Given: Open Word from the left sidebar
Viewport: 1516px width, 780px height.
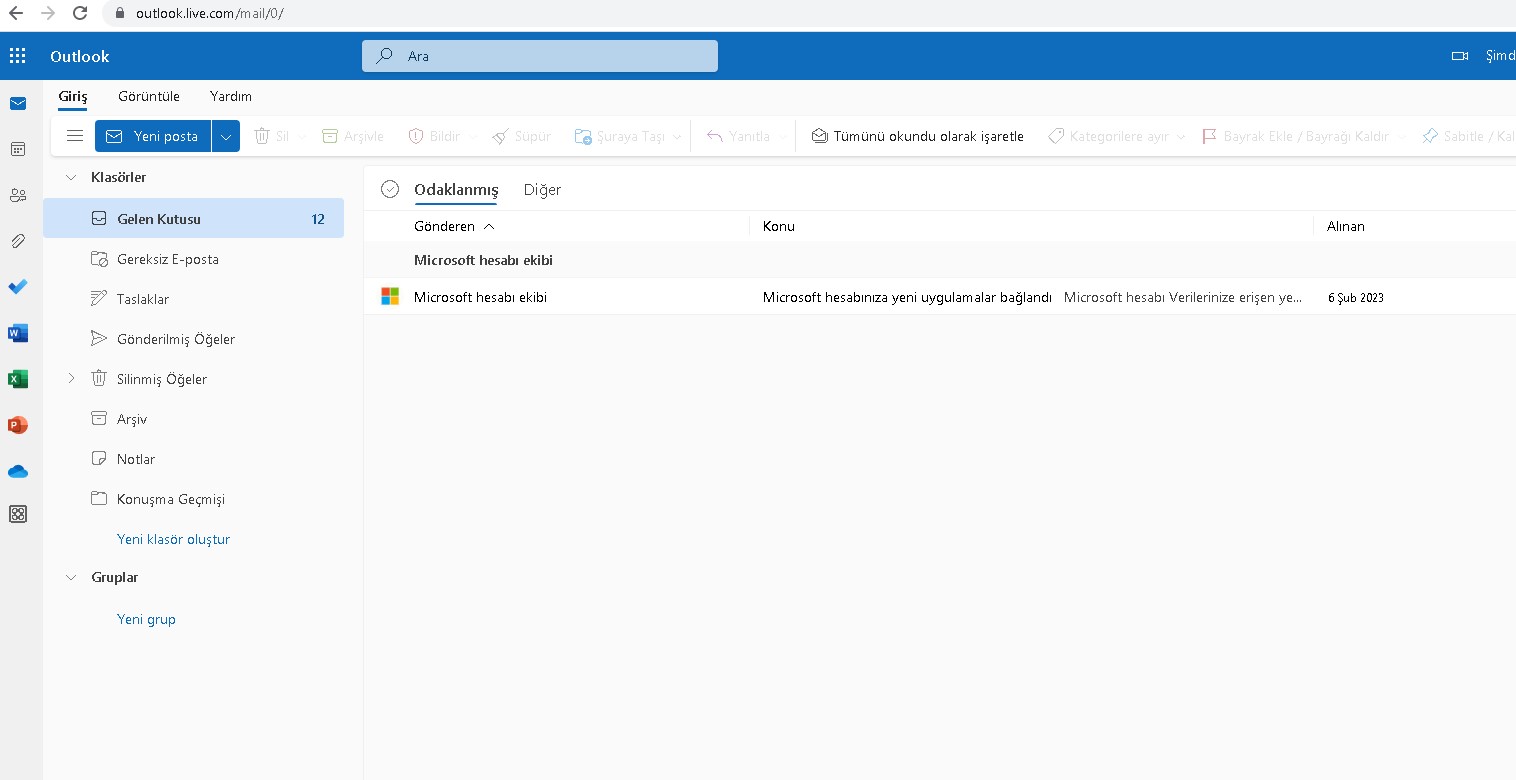Looking at the screenshot, I should pyautogui.click(x=17, y=333).
